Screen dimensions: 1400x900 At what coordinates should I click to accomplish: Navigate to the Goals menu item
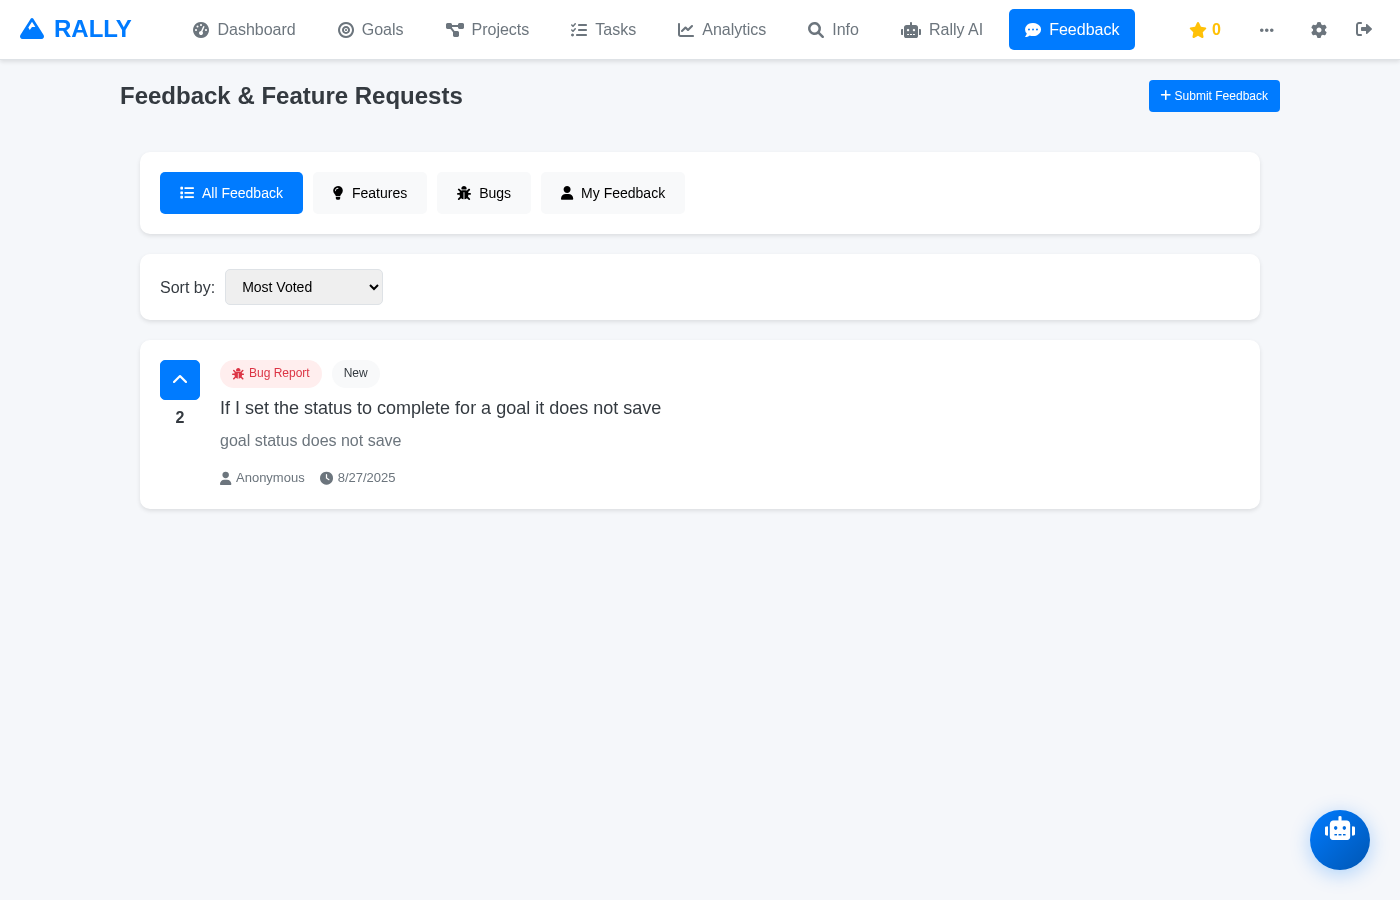click(x=370, y=29)
